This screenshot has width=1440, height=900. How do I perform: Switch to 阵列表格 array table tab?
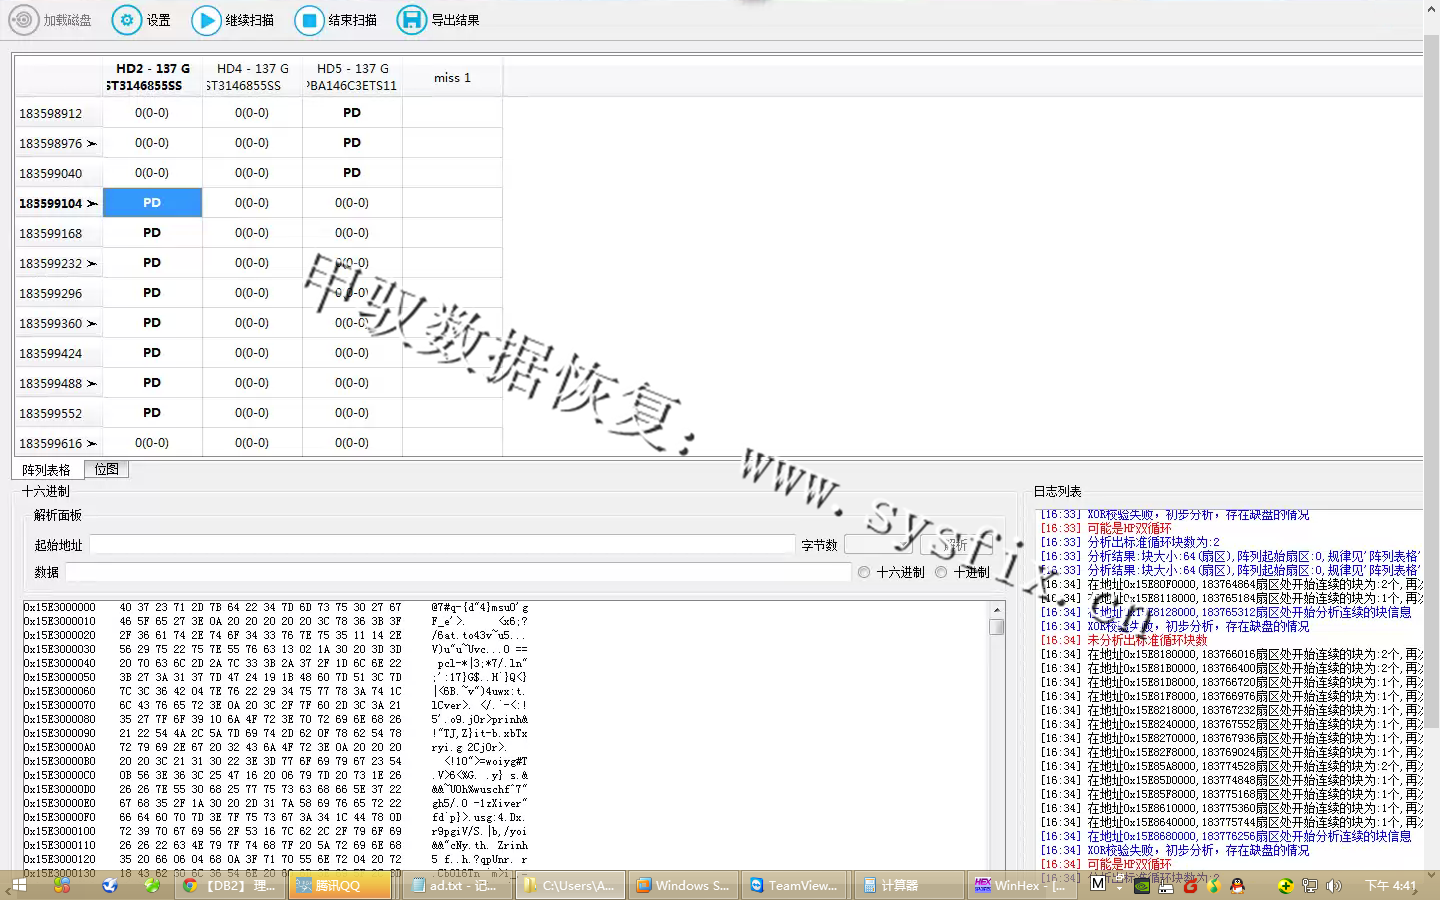(x=46, y=470)
